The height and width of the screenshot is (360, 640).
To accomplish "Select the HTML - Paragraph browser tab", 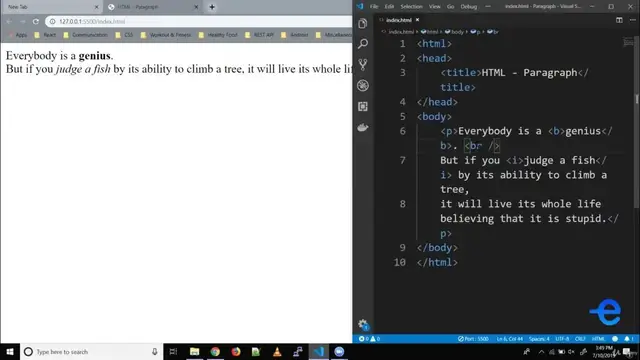I will pos(152,7).
